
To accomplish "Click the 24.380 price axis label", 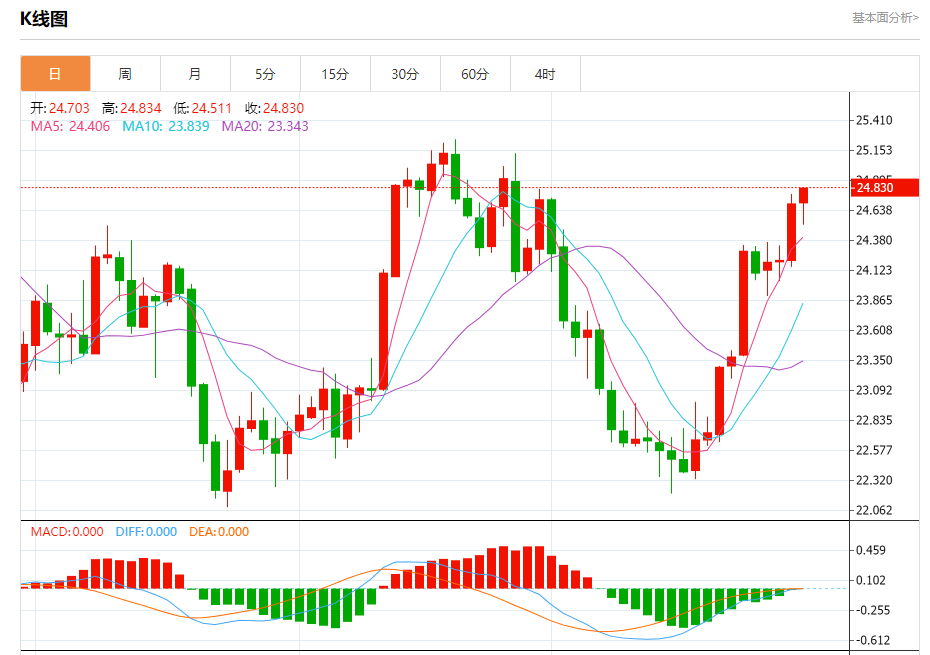I will point(874,240).
